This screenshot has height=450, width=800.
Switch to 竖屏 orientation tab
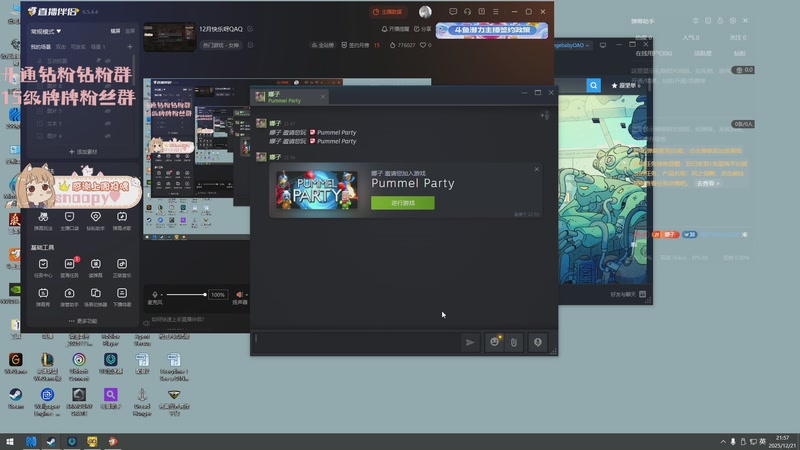coord(130,31)
